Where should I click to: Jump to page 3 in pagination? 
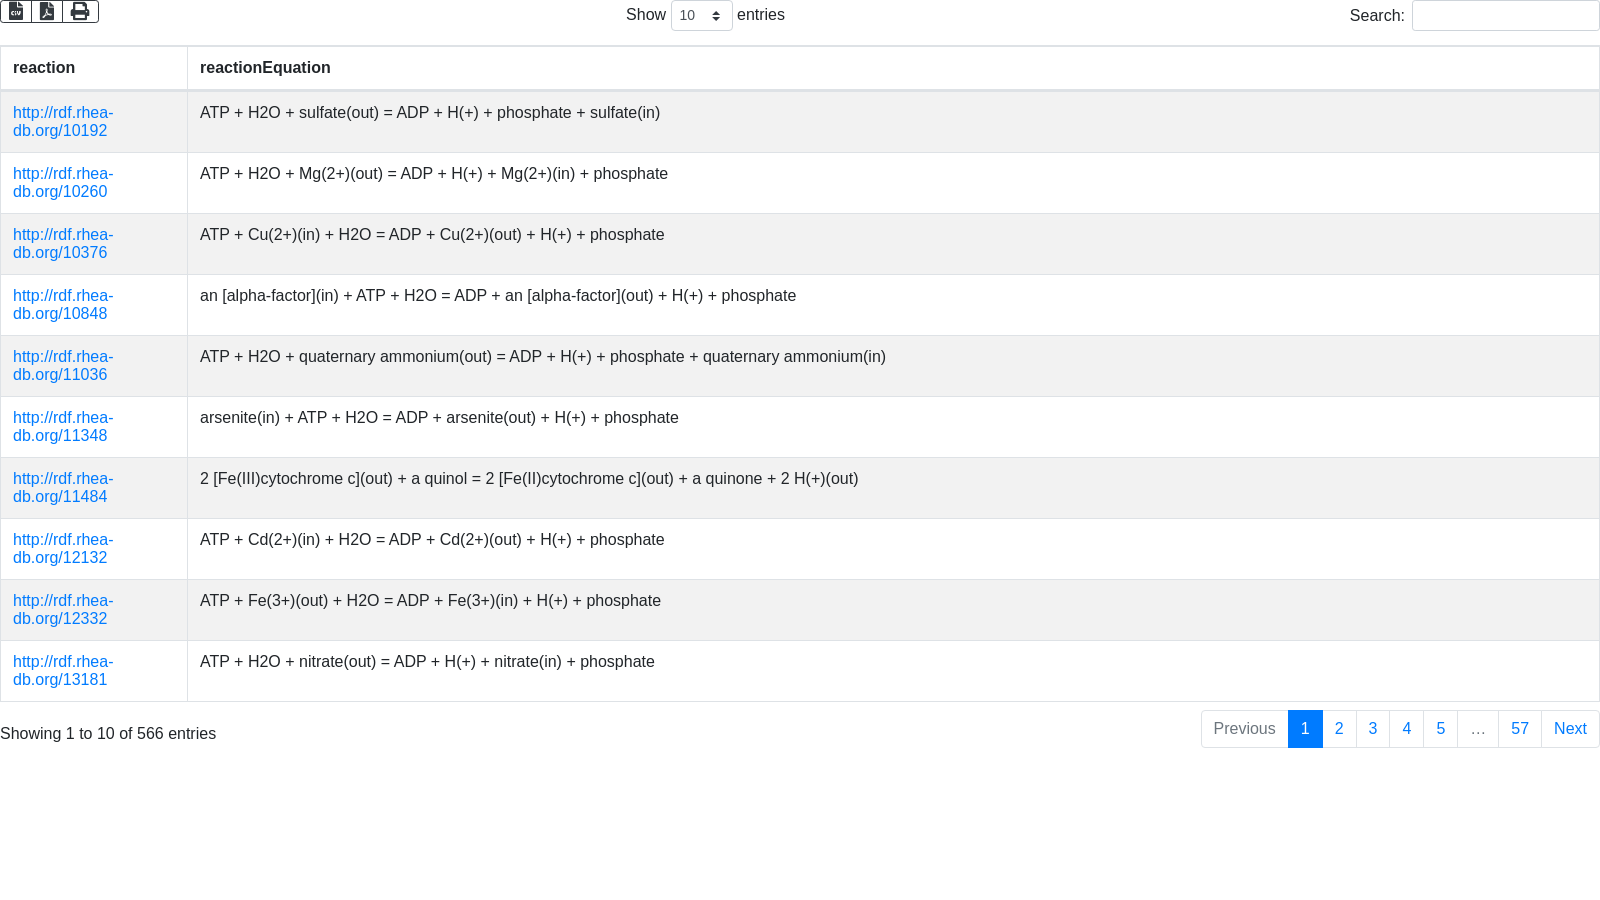1373,729
